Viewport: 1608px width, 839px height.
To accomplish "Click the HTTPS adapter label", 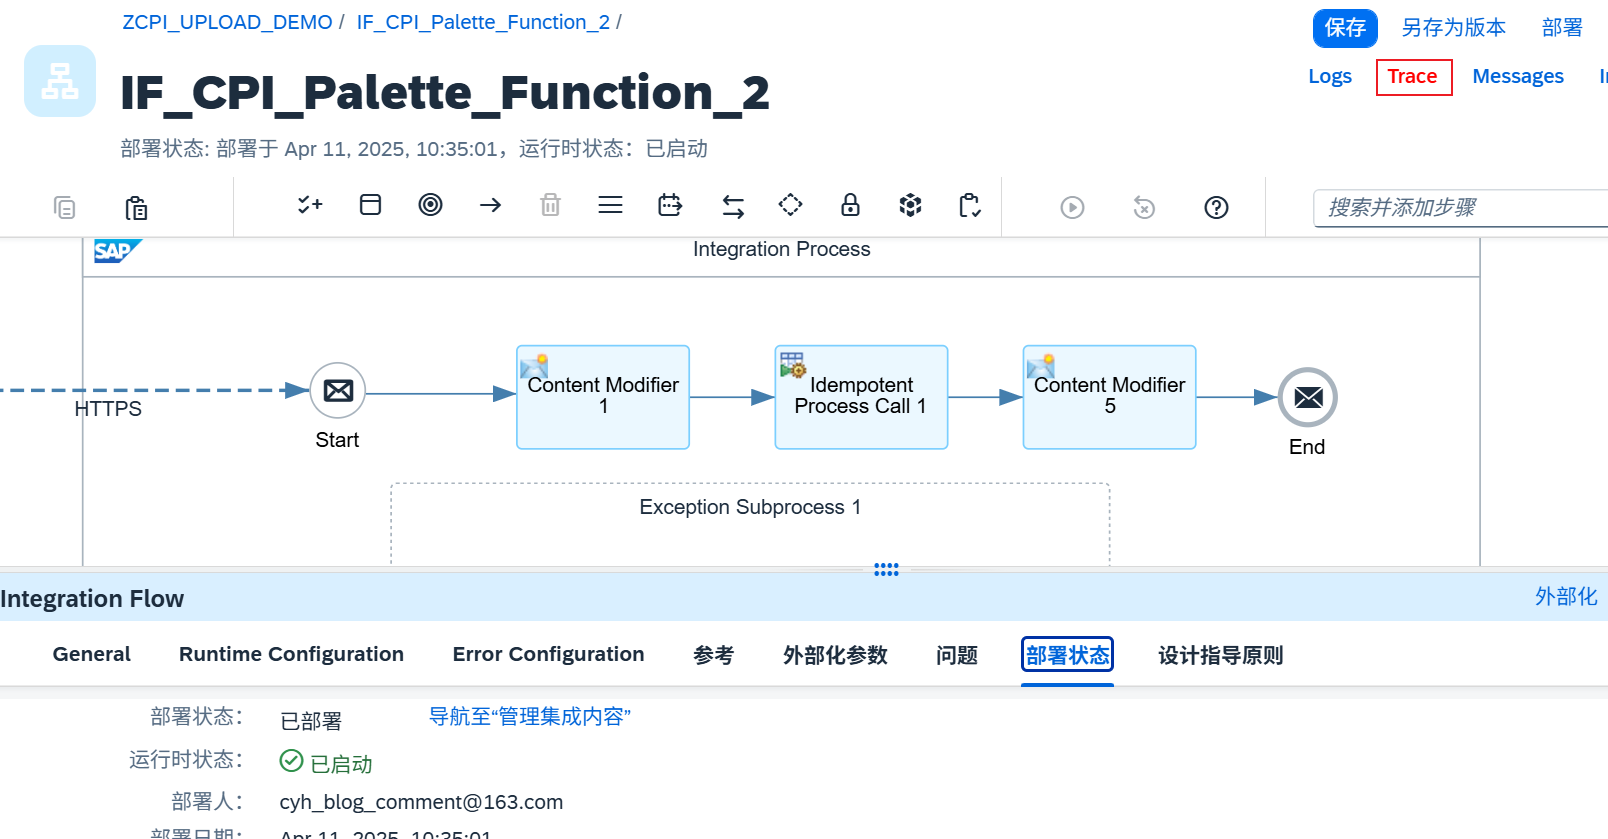I will pyautogui.click(x=108, y=409).
